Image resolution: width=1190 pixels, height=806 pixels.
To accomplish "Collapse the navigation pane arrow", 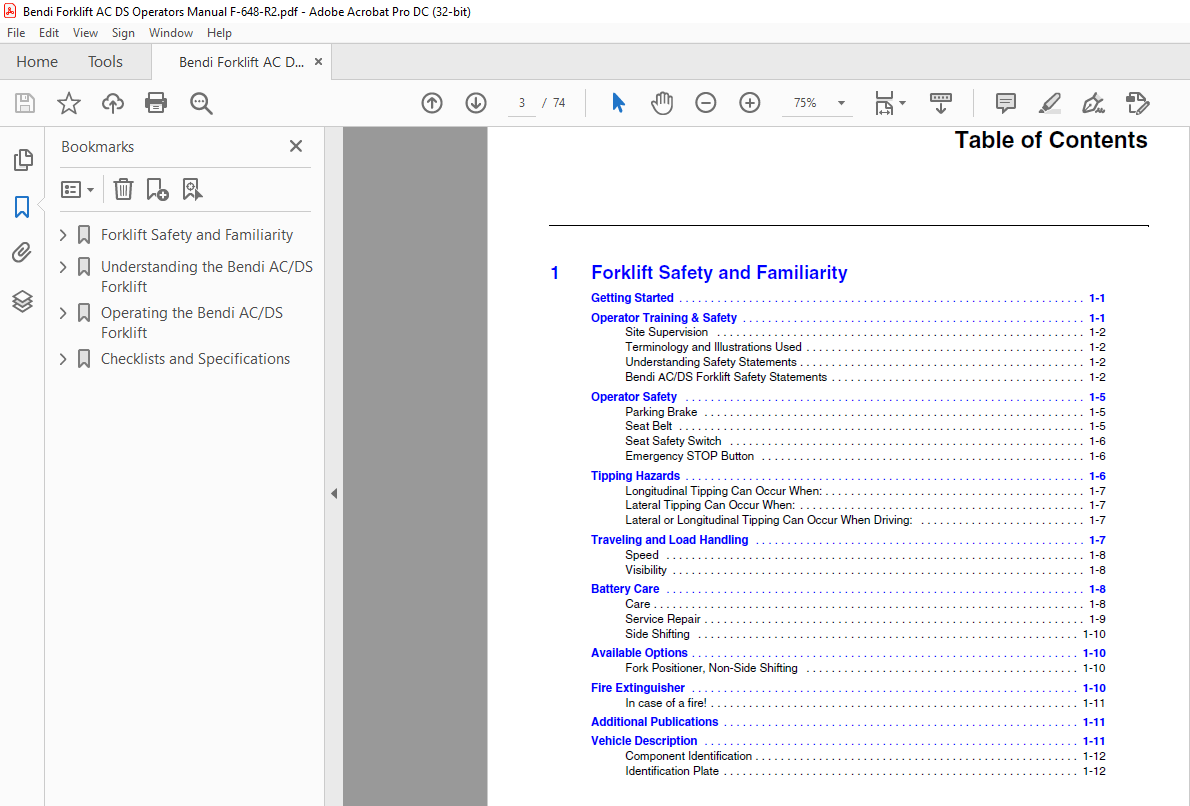I will [334, 493].
